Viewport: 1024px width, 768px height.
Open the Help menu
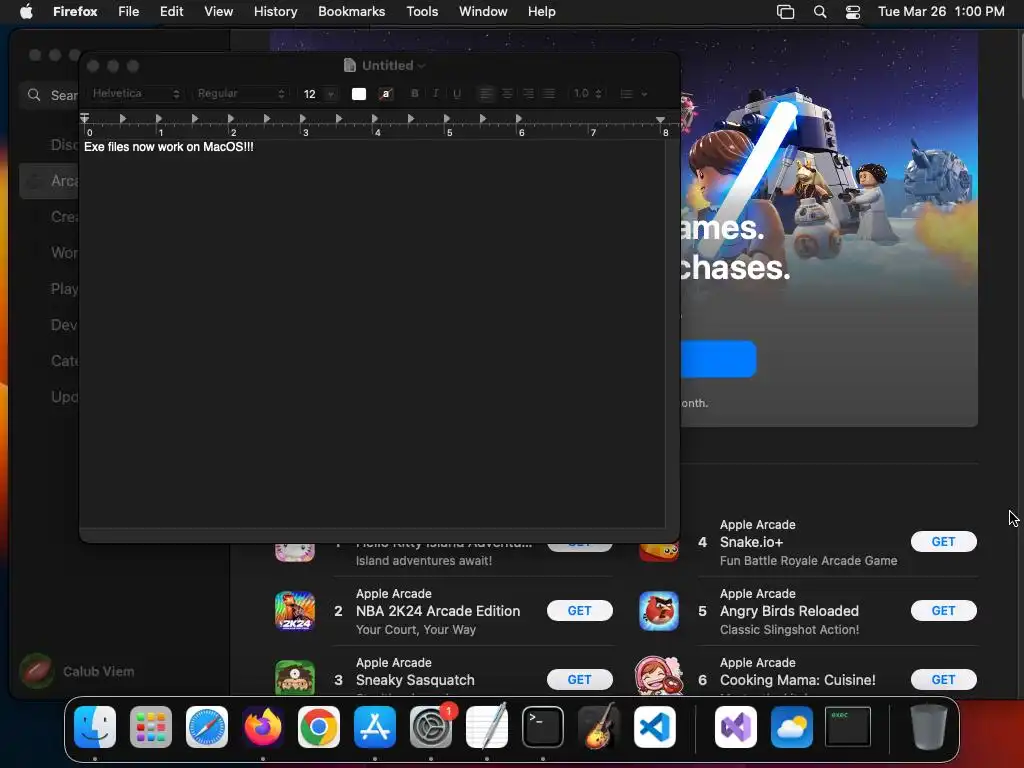(x=541, y=12)
